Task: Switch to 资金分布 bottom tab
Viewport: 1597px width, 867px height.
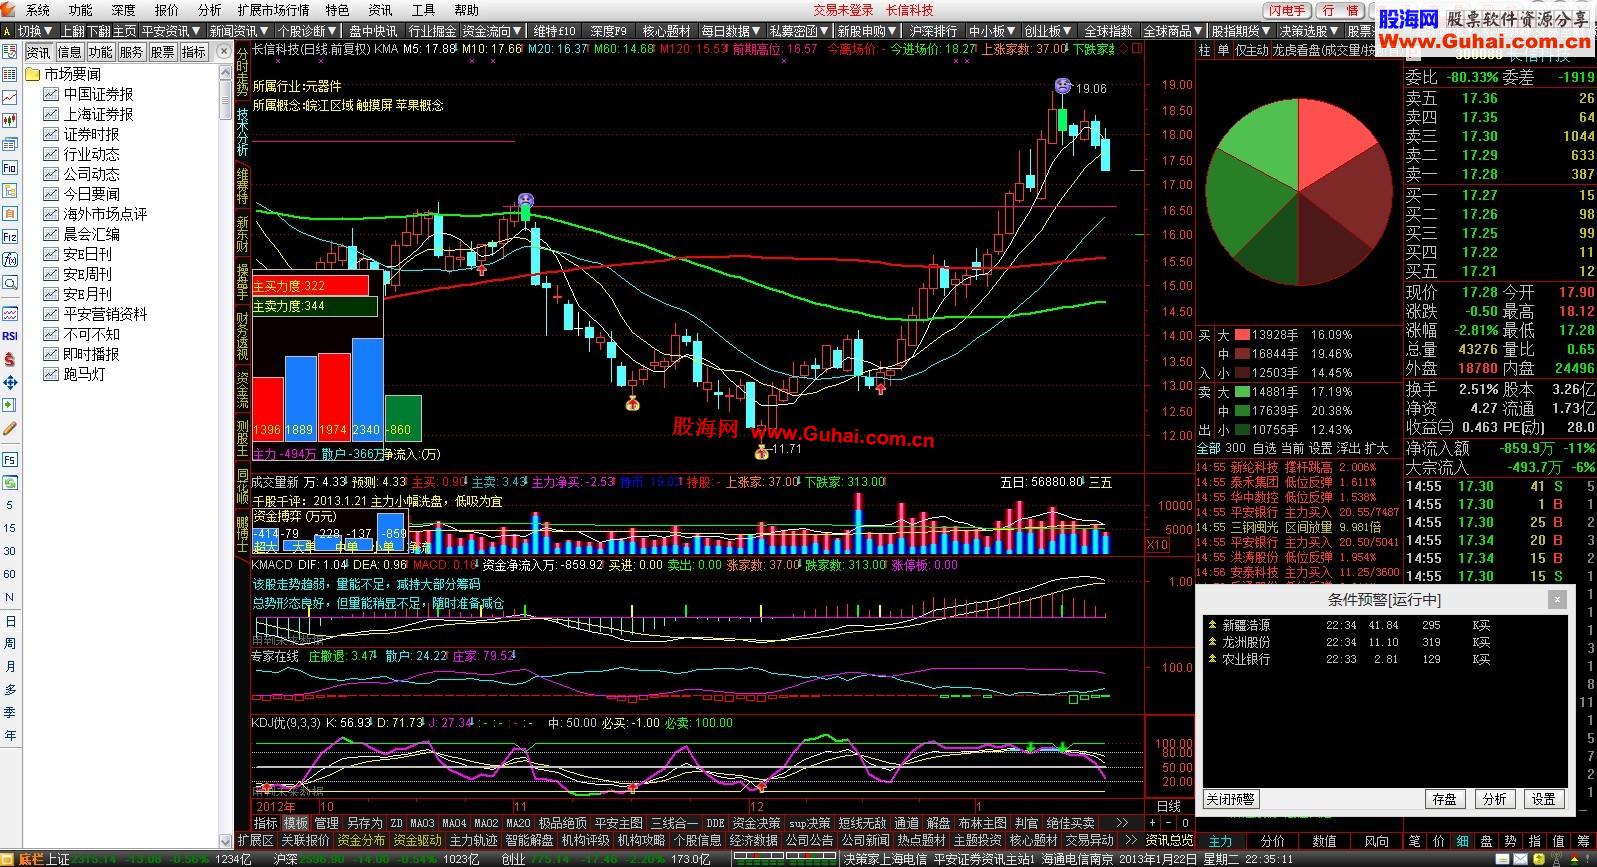Action: click(x=361, y=840)
